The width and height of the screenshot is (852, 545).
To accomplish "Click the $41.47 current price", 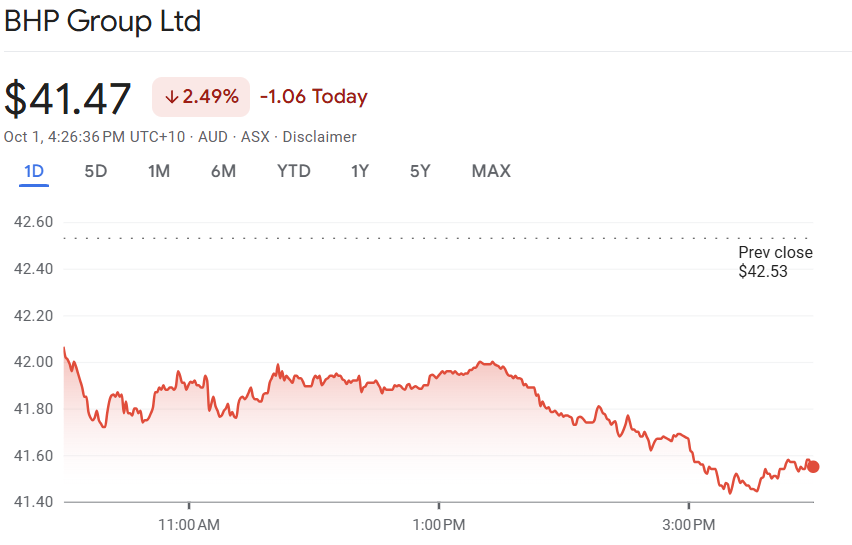I will [x=68, y=99].
